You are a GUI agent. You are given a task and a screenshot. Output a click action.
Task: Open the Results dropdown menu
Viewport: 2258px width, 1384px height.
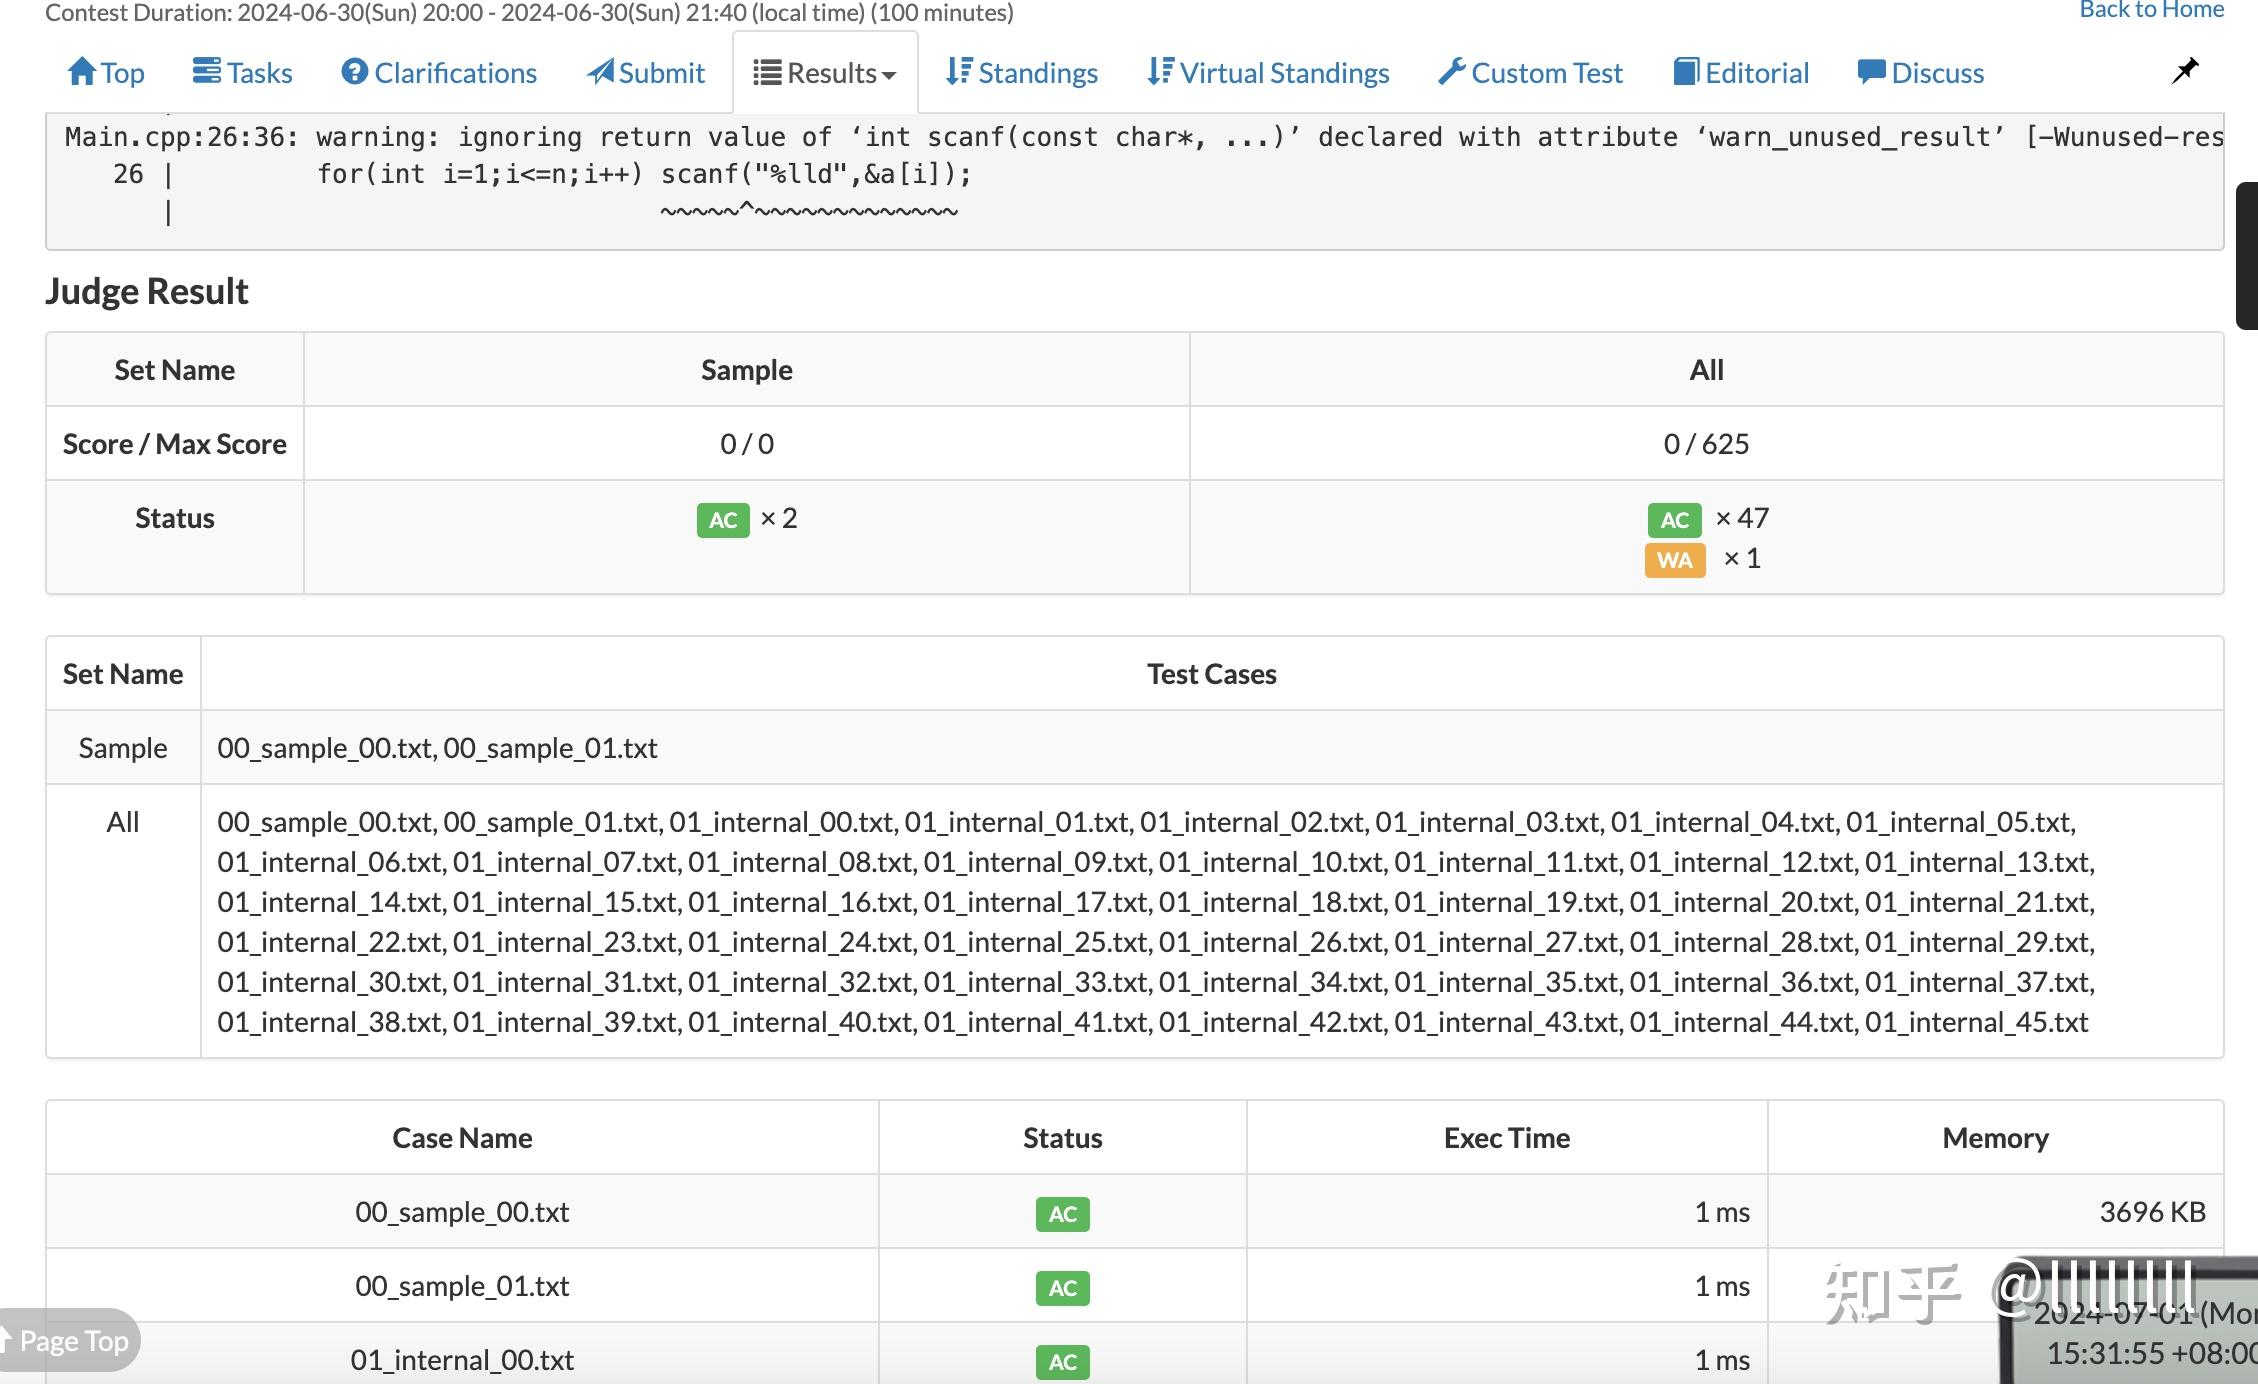tap(825, 73)
